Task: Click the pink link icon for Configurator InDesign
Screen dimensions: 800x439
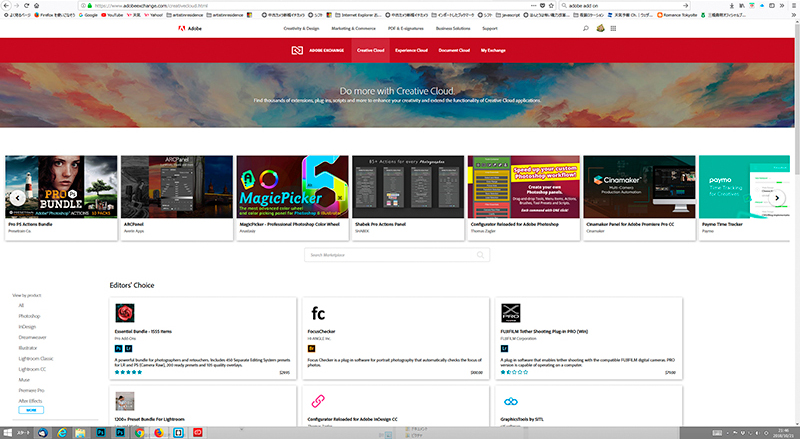Action: tap(318, 401)
